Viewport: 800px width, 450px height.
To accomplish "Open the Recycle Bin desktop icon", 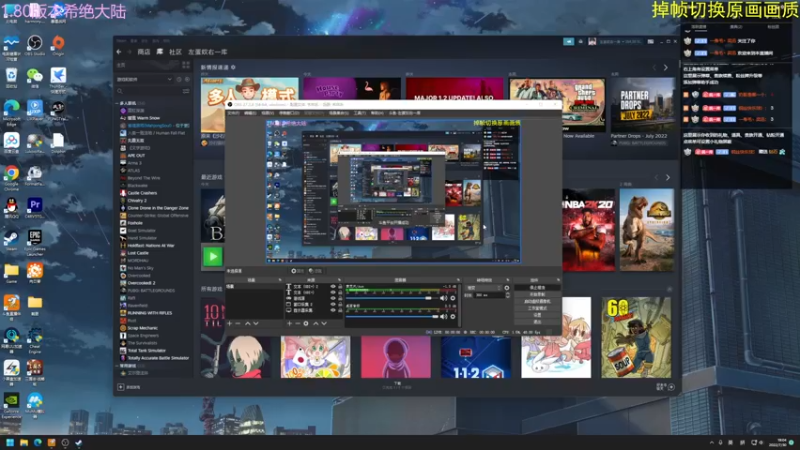I will [x=11, y=77].
